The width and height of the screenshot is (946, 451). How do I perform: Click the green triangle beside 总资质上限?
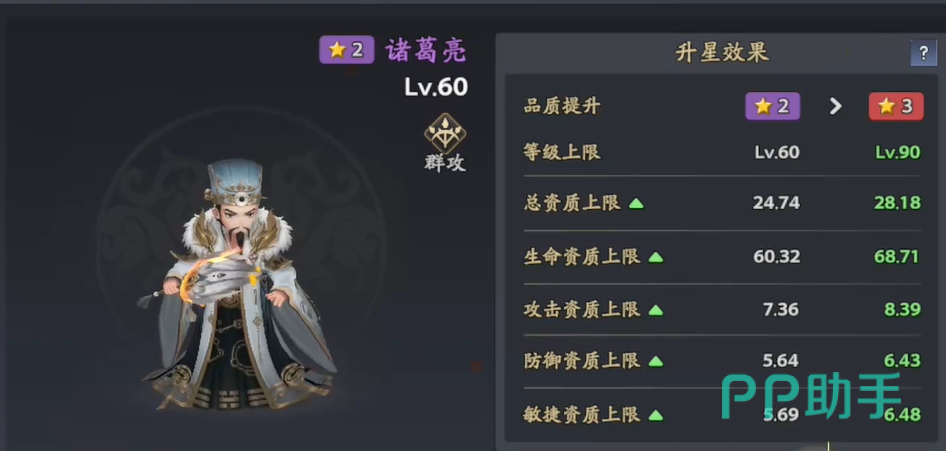636,204
